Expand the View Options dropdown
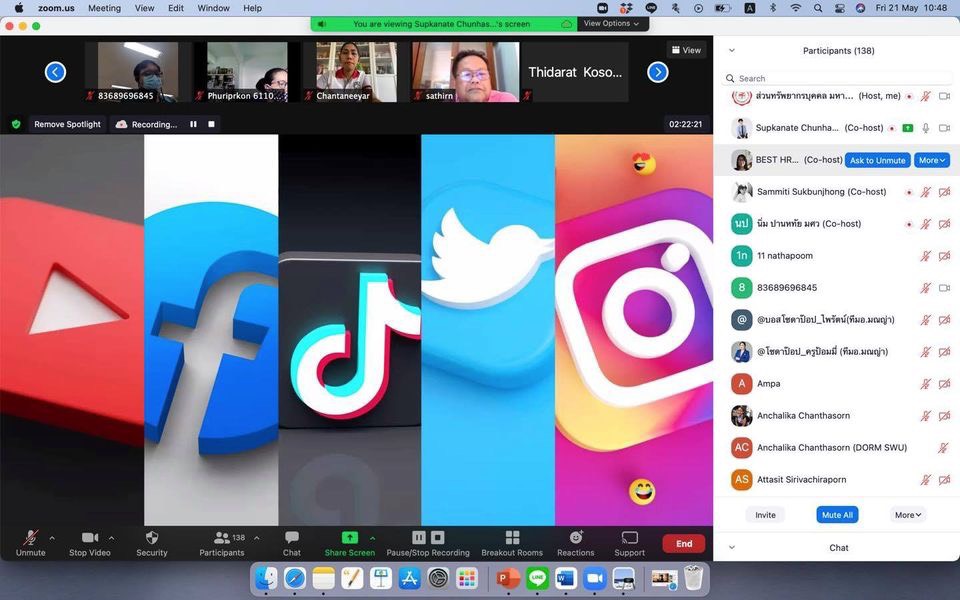This screenshot has width=960, height=600. [x=611, y=23]
